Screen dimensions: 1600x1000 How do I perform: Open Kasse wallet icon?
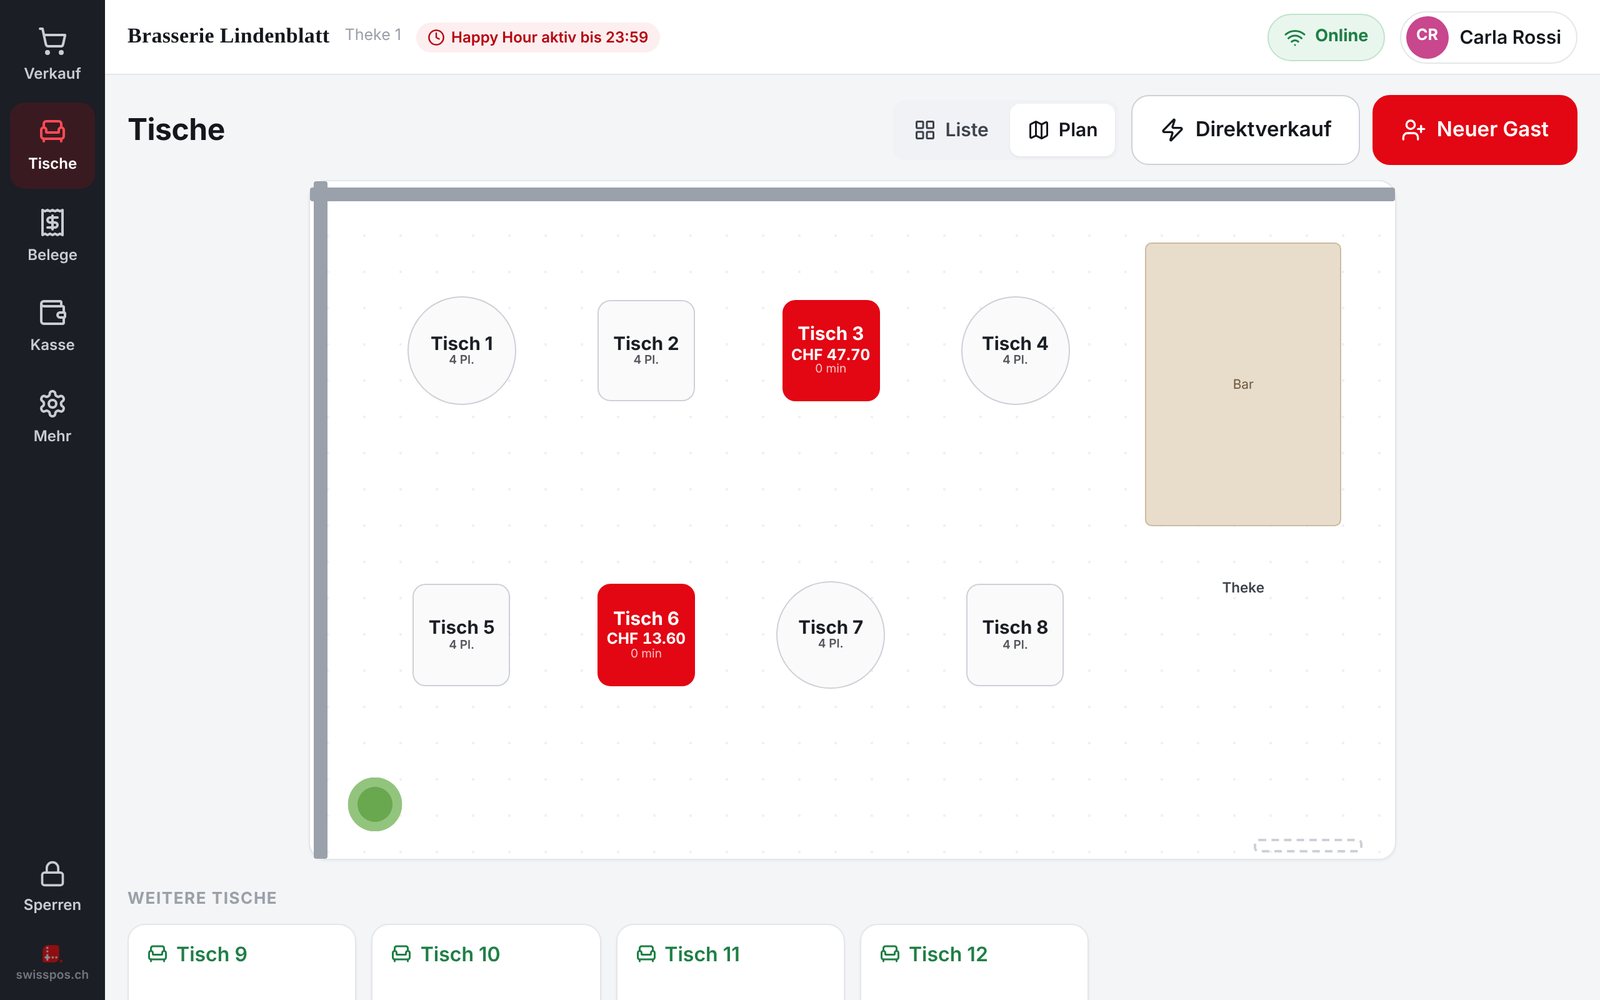click(52, 312)
